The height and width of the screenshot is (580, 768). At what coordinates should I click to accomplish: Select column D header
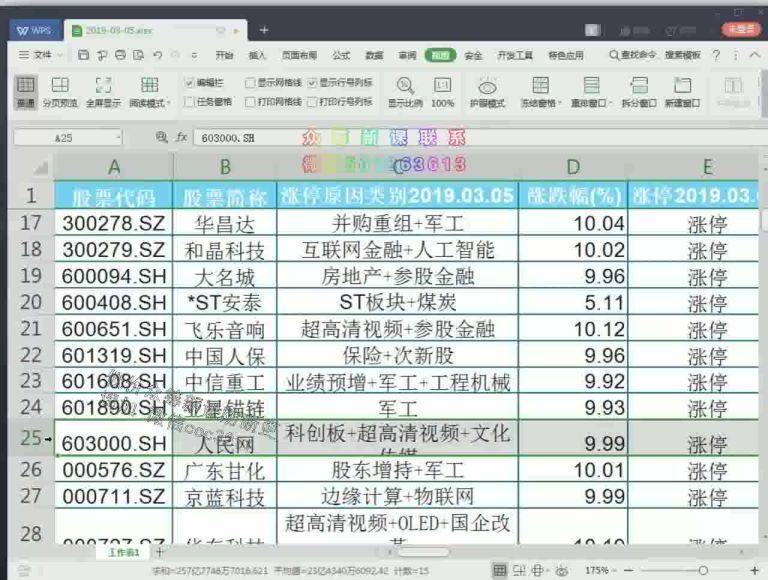[x=573, y=167]
